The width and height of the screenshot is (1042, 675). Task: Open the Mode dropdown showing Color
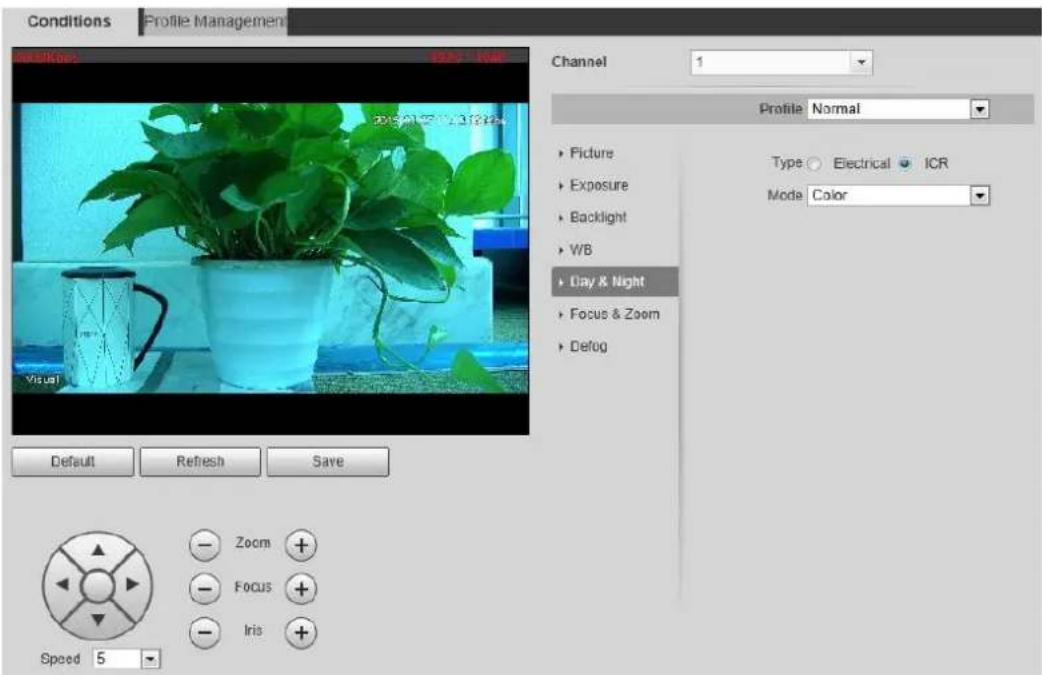coord(898,195)
